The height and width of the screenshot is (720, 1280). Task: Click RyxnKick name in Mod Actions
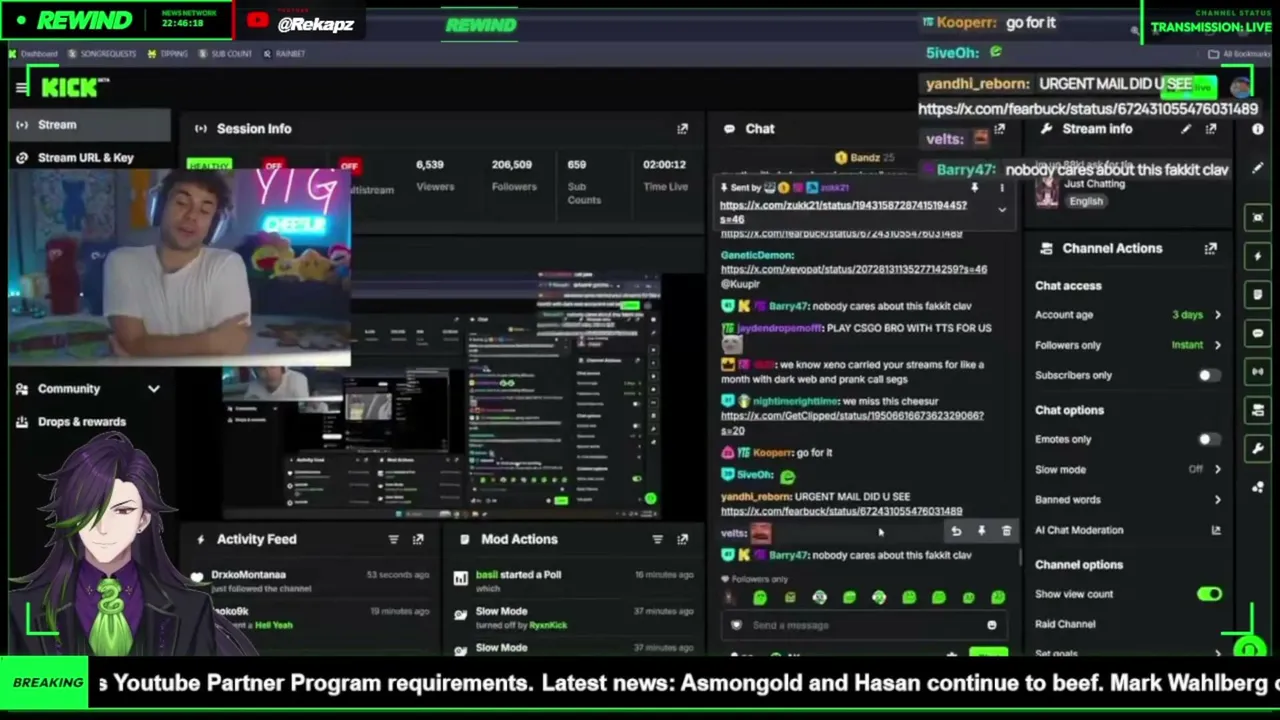546,625
